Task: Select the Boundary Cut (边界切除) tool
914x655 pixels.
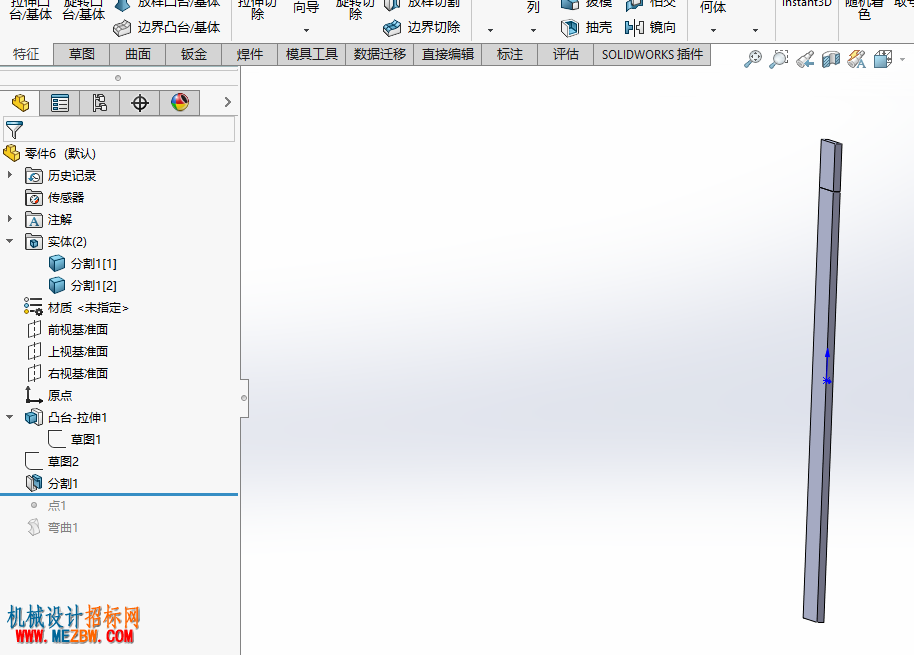Action: coord(421,27)
